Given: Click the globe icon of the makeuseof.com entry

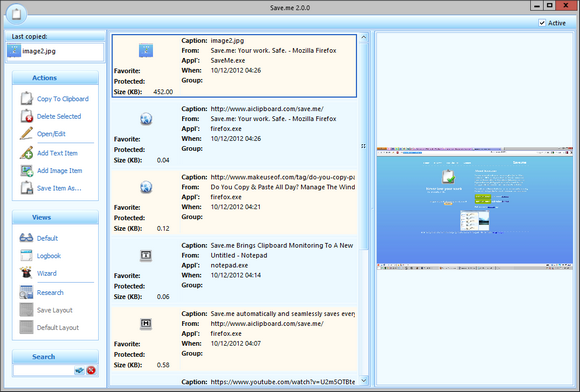Looking at the screenshot, I should [x=146, y=187].
